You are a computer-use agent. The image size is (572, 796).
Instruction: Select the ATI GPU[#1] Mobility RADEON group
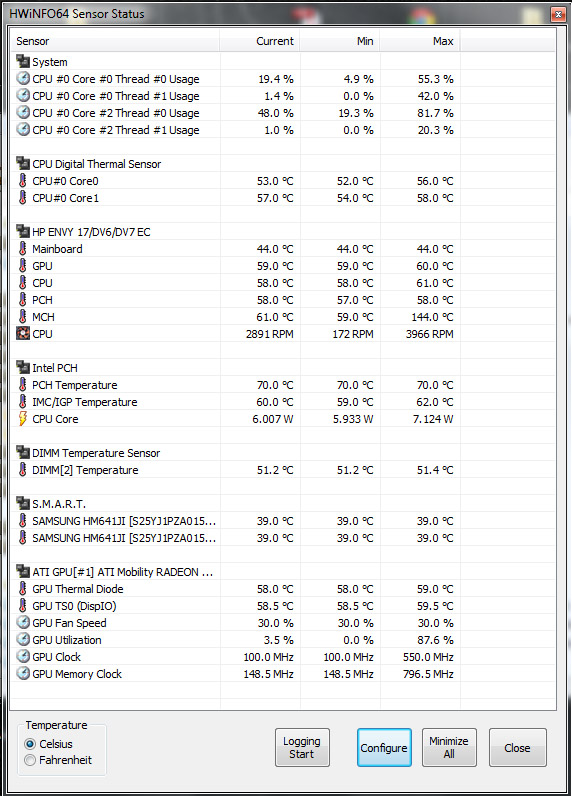tap(283, 572)
